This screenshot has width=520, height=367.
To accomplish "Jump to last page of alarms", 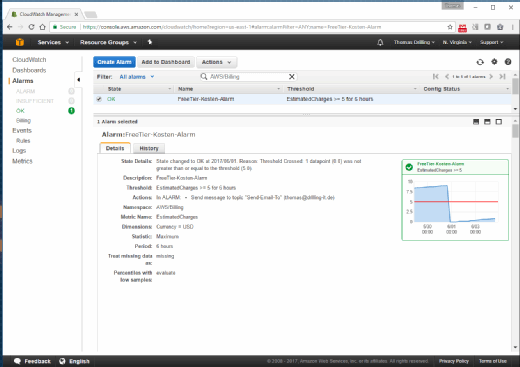I will [502, 77].
